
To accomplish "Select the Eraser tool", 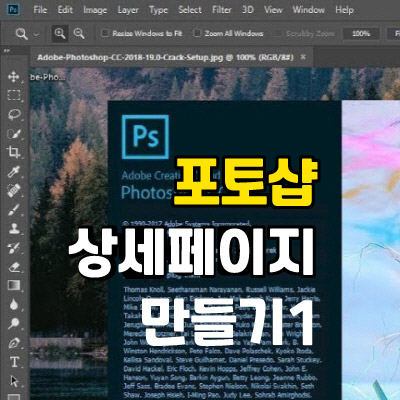I will tap(14, 267).
